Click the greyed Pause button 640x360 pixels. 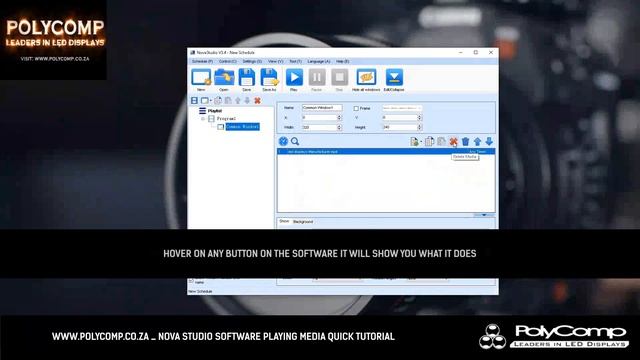tap(317, 78)
